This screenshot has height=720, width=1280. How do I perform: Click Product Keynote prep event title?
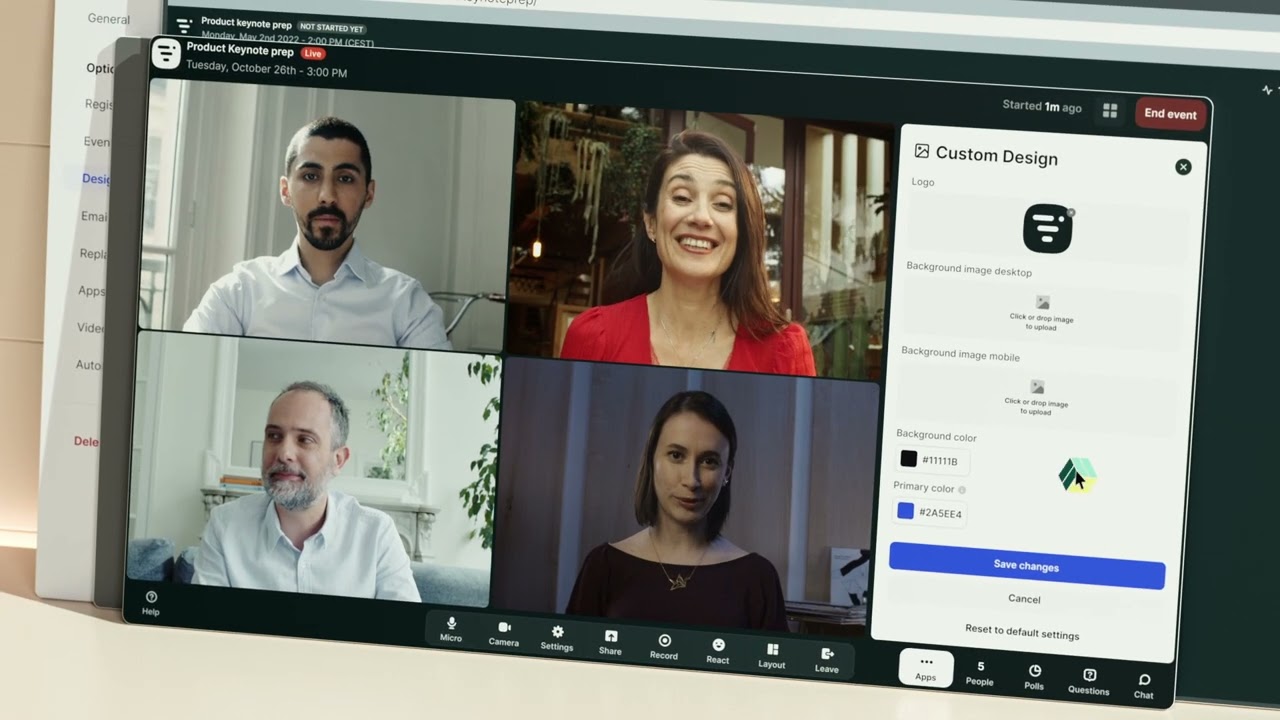click(240, 51)
